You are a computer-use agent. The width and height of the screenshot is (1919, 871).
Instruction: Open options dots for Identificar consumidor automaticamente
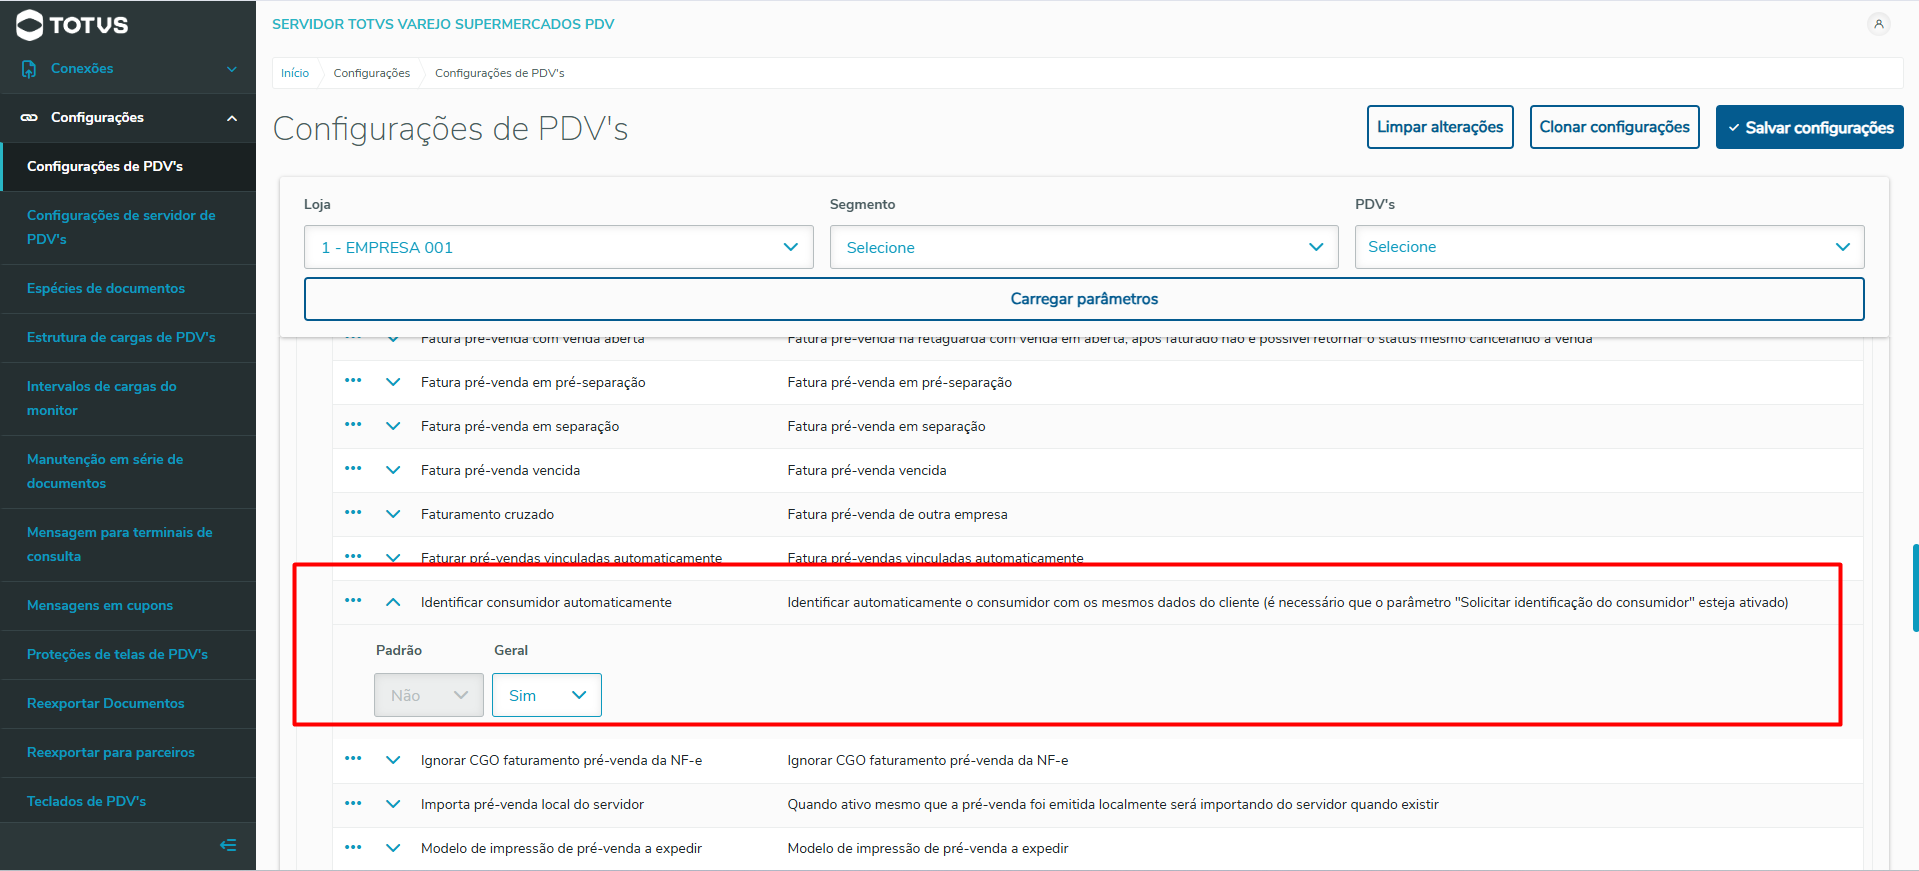click(353, 601)
